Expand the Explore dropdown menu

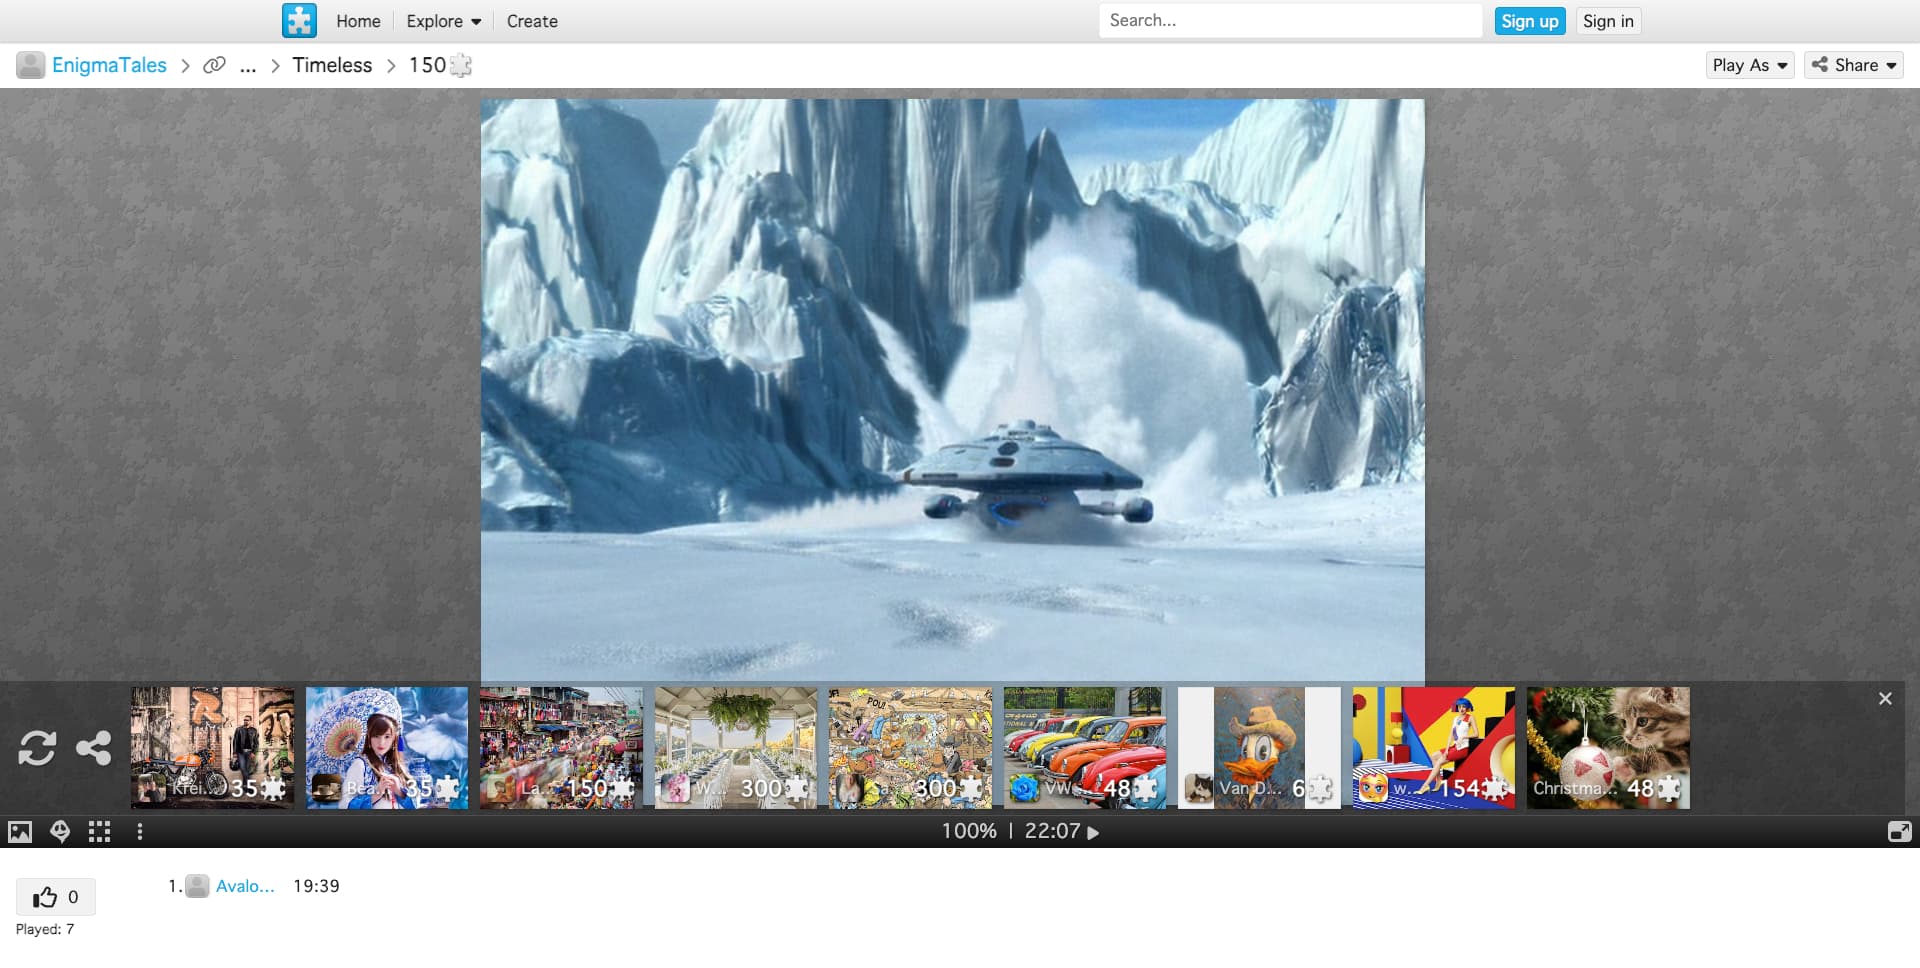pyautogui.click(x=443, y=21)
